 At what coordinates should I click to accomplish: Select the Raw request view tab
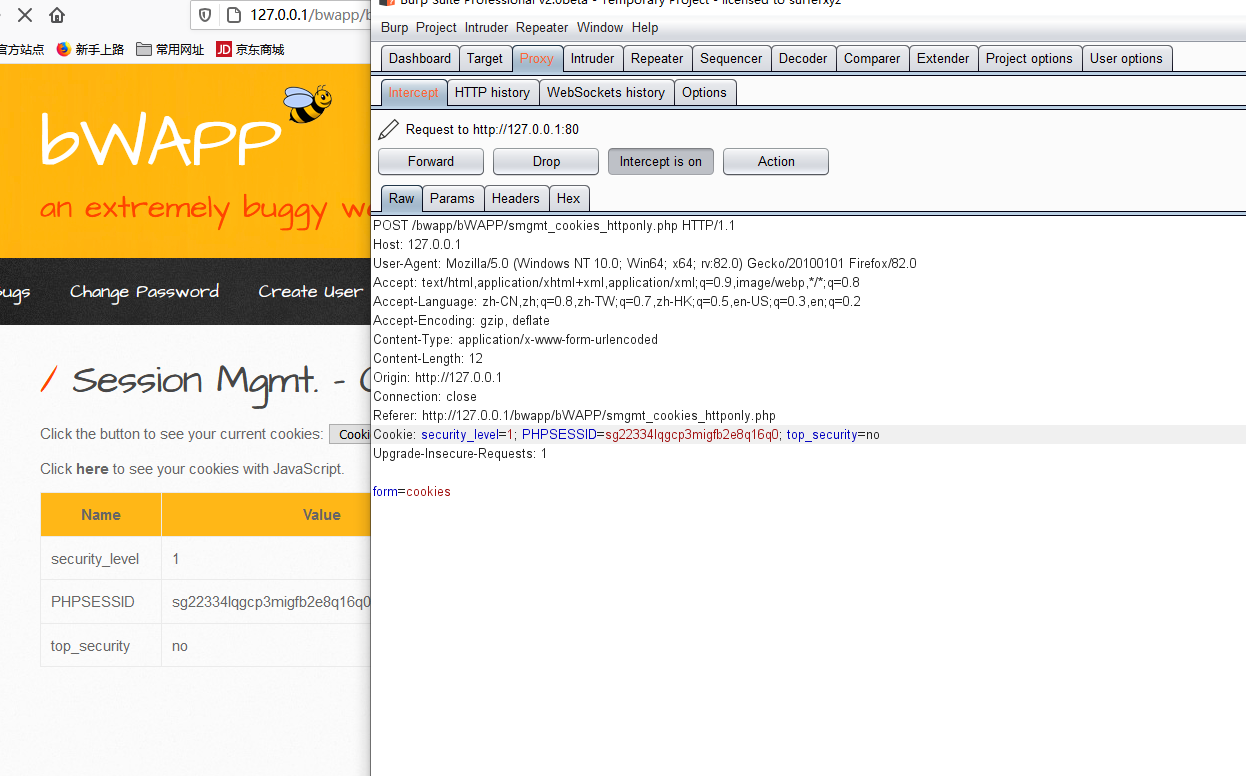point(402,198)
